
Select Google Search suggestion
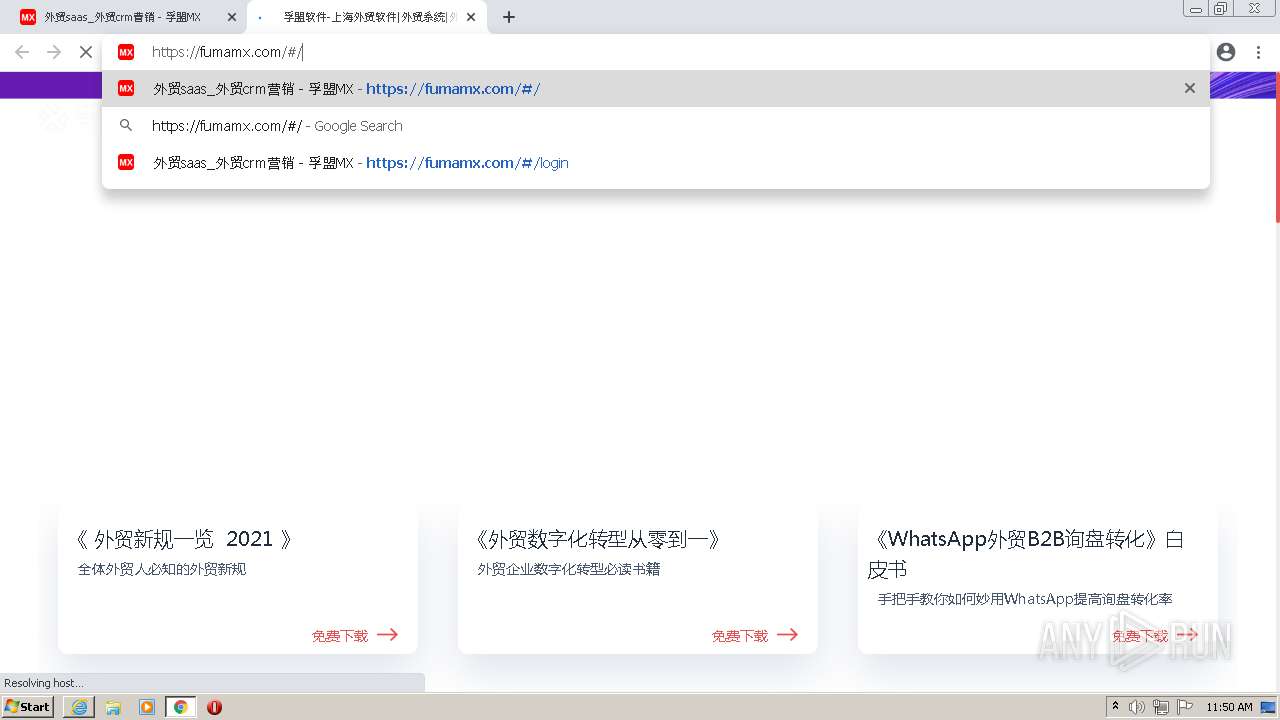[656, 126]
